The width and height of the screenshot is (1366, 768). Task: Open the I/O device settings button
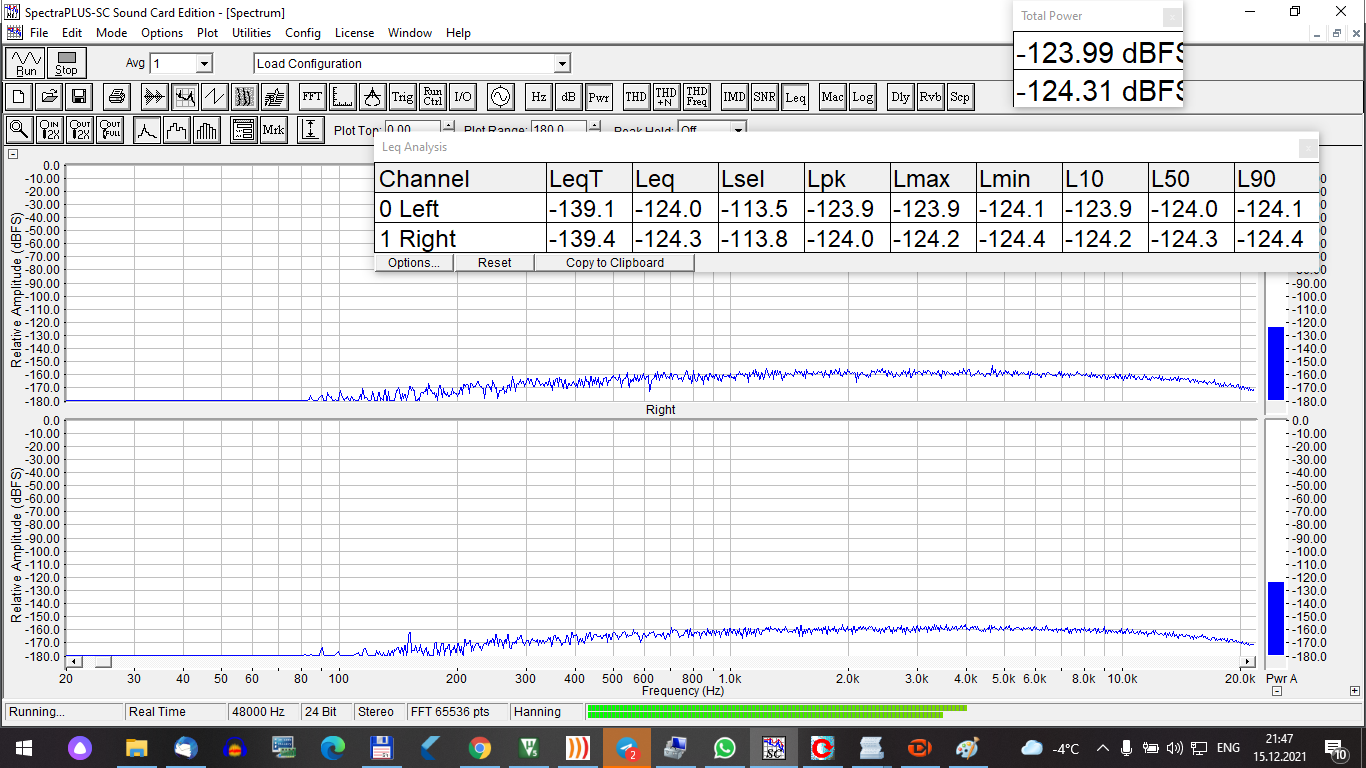click(462, 97)
